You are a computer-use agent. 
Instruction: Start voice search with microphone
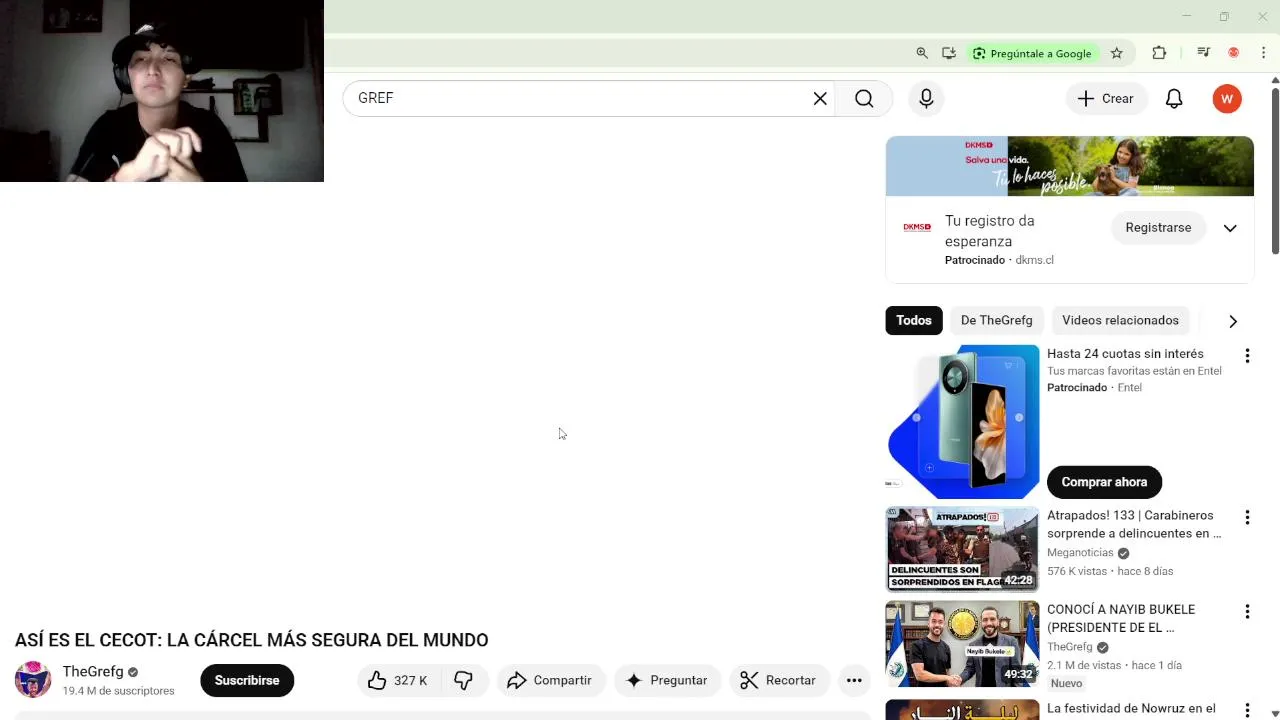coord(926,98)
